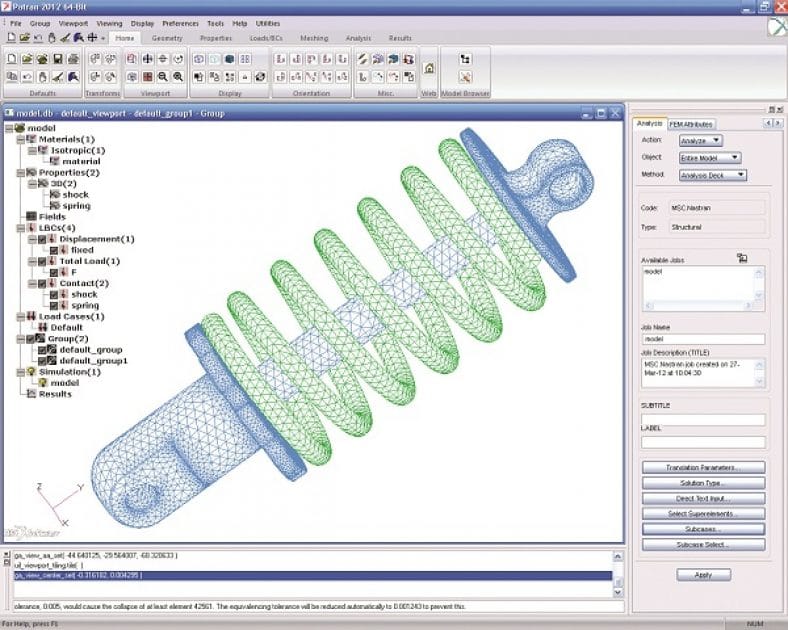Click Open database folder icon in Defaults group
788x630 pixels.
tap(27, 59)
